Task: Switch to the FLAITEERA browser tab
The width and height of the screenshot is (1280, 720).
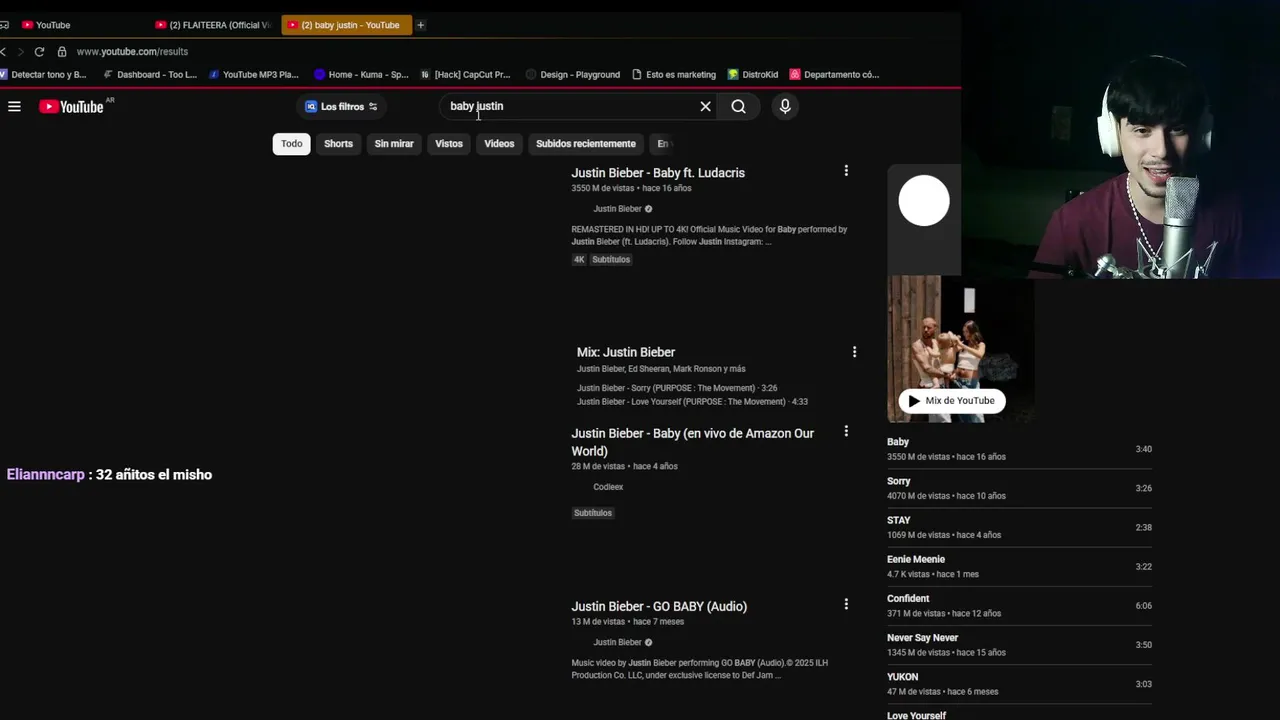Action: 212,25
